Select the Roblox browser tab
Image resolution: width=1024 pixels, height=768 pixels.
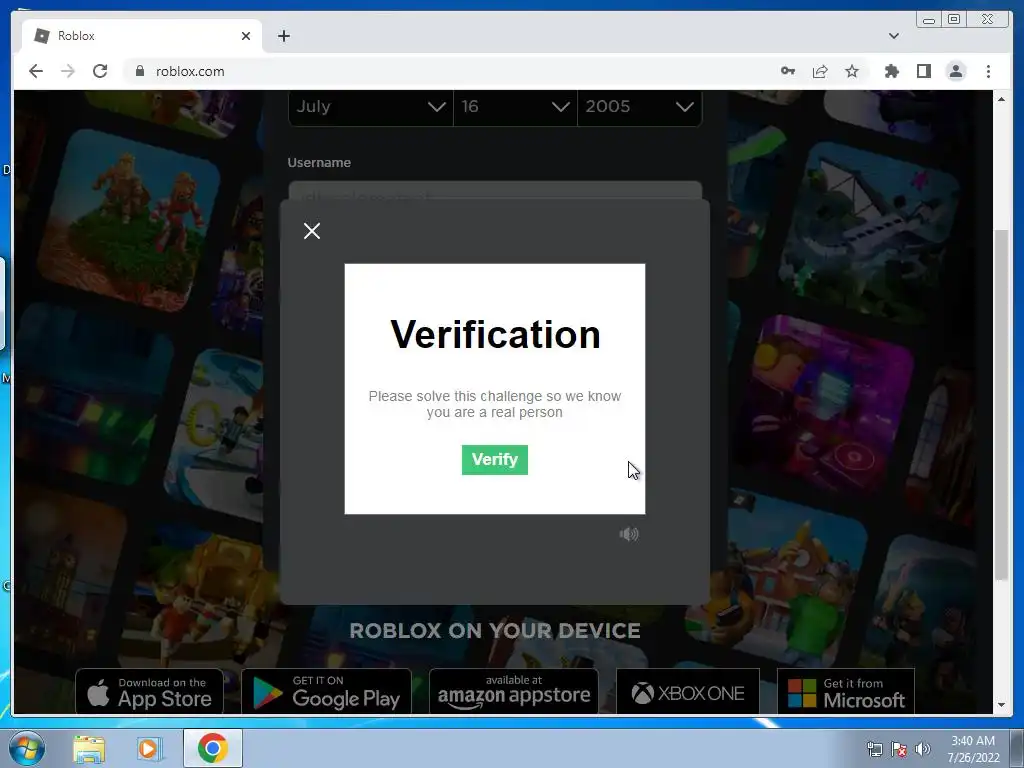tap(140, 36)
